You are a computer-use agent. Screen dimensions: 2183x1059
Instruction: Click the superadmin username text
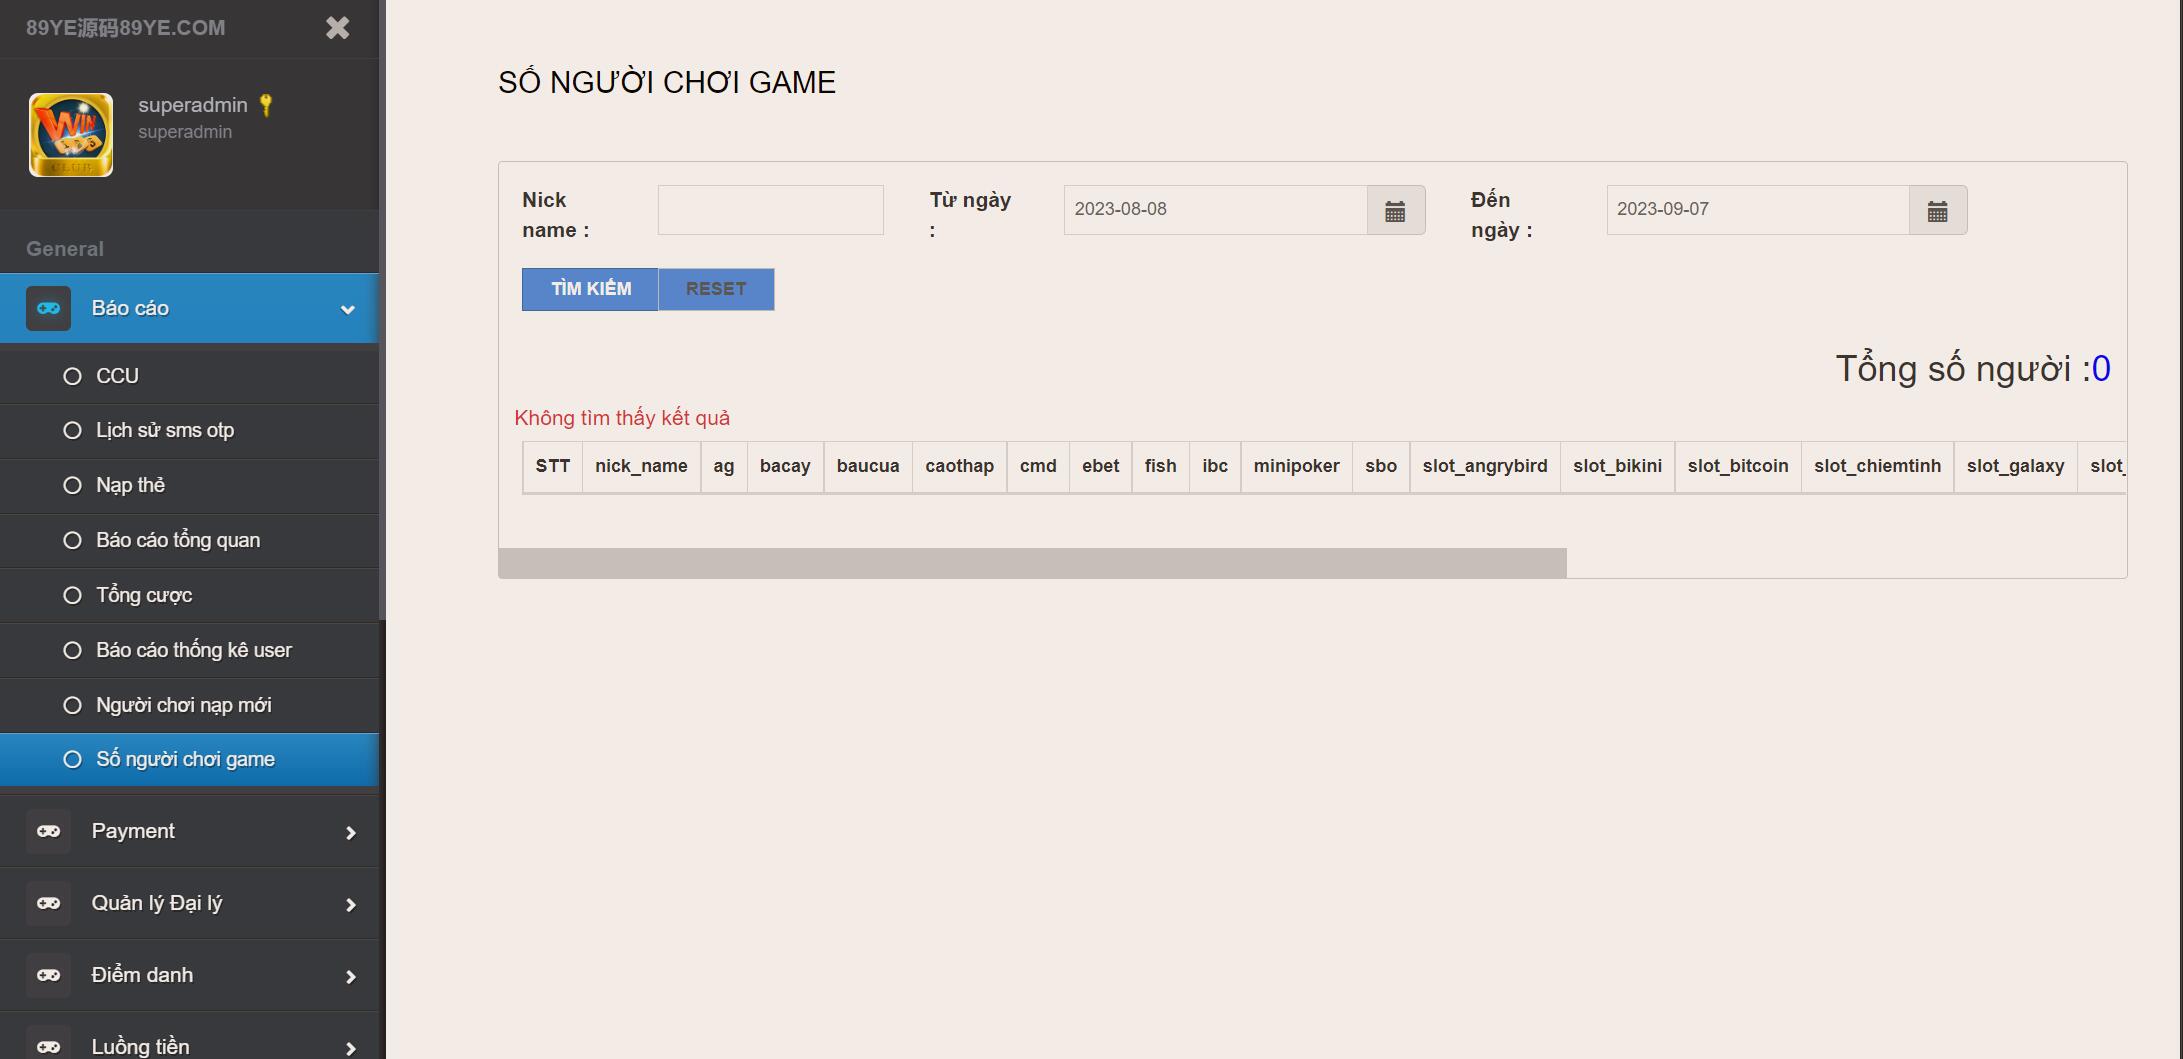pyautogui.click(x=193, y=105)
